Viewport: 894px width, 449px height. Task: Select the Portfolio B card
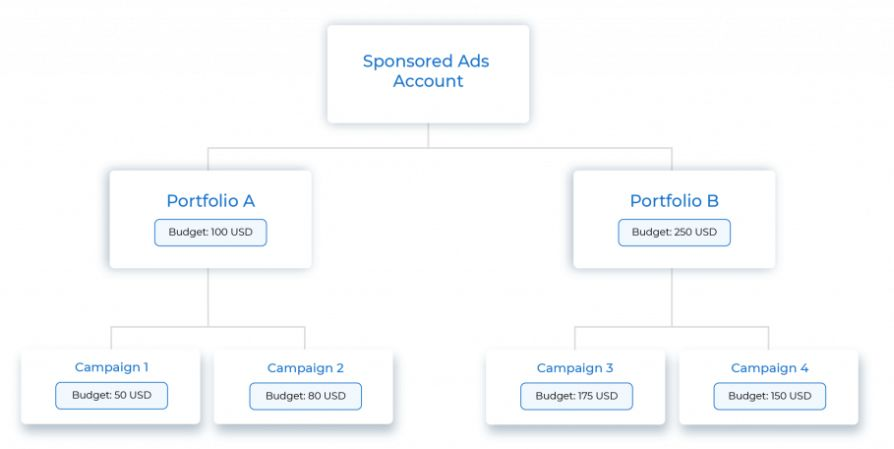pos(674,219)
